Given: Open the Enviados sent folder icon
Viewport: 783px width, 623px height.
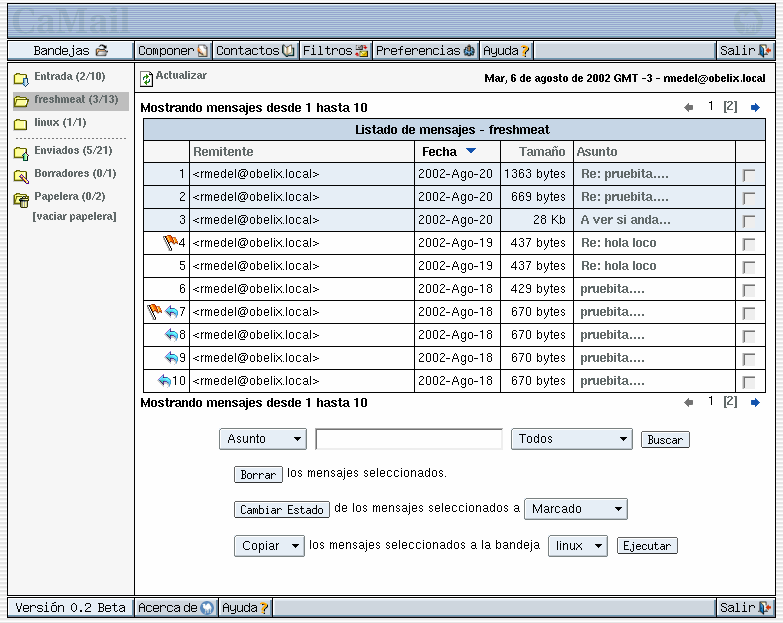Looking at the screenshot, I should point(20,152).
